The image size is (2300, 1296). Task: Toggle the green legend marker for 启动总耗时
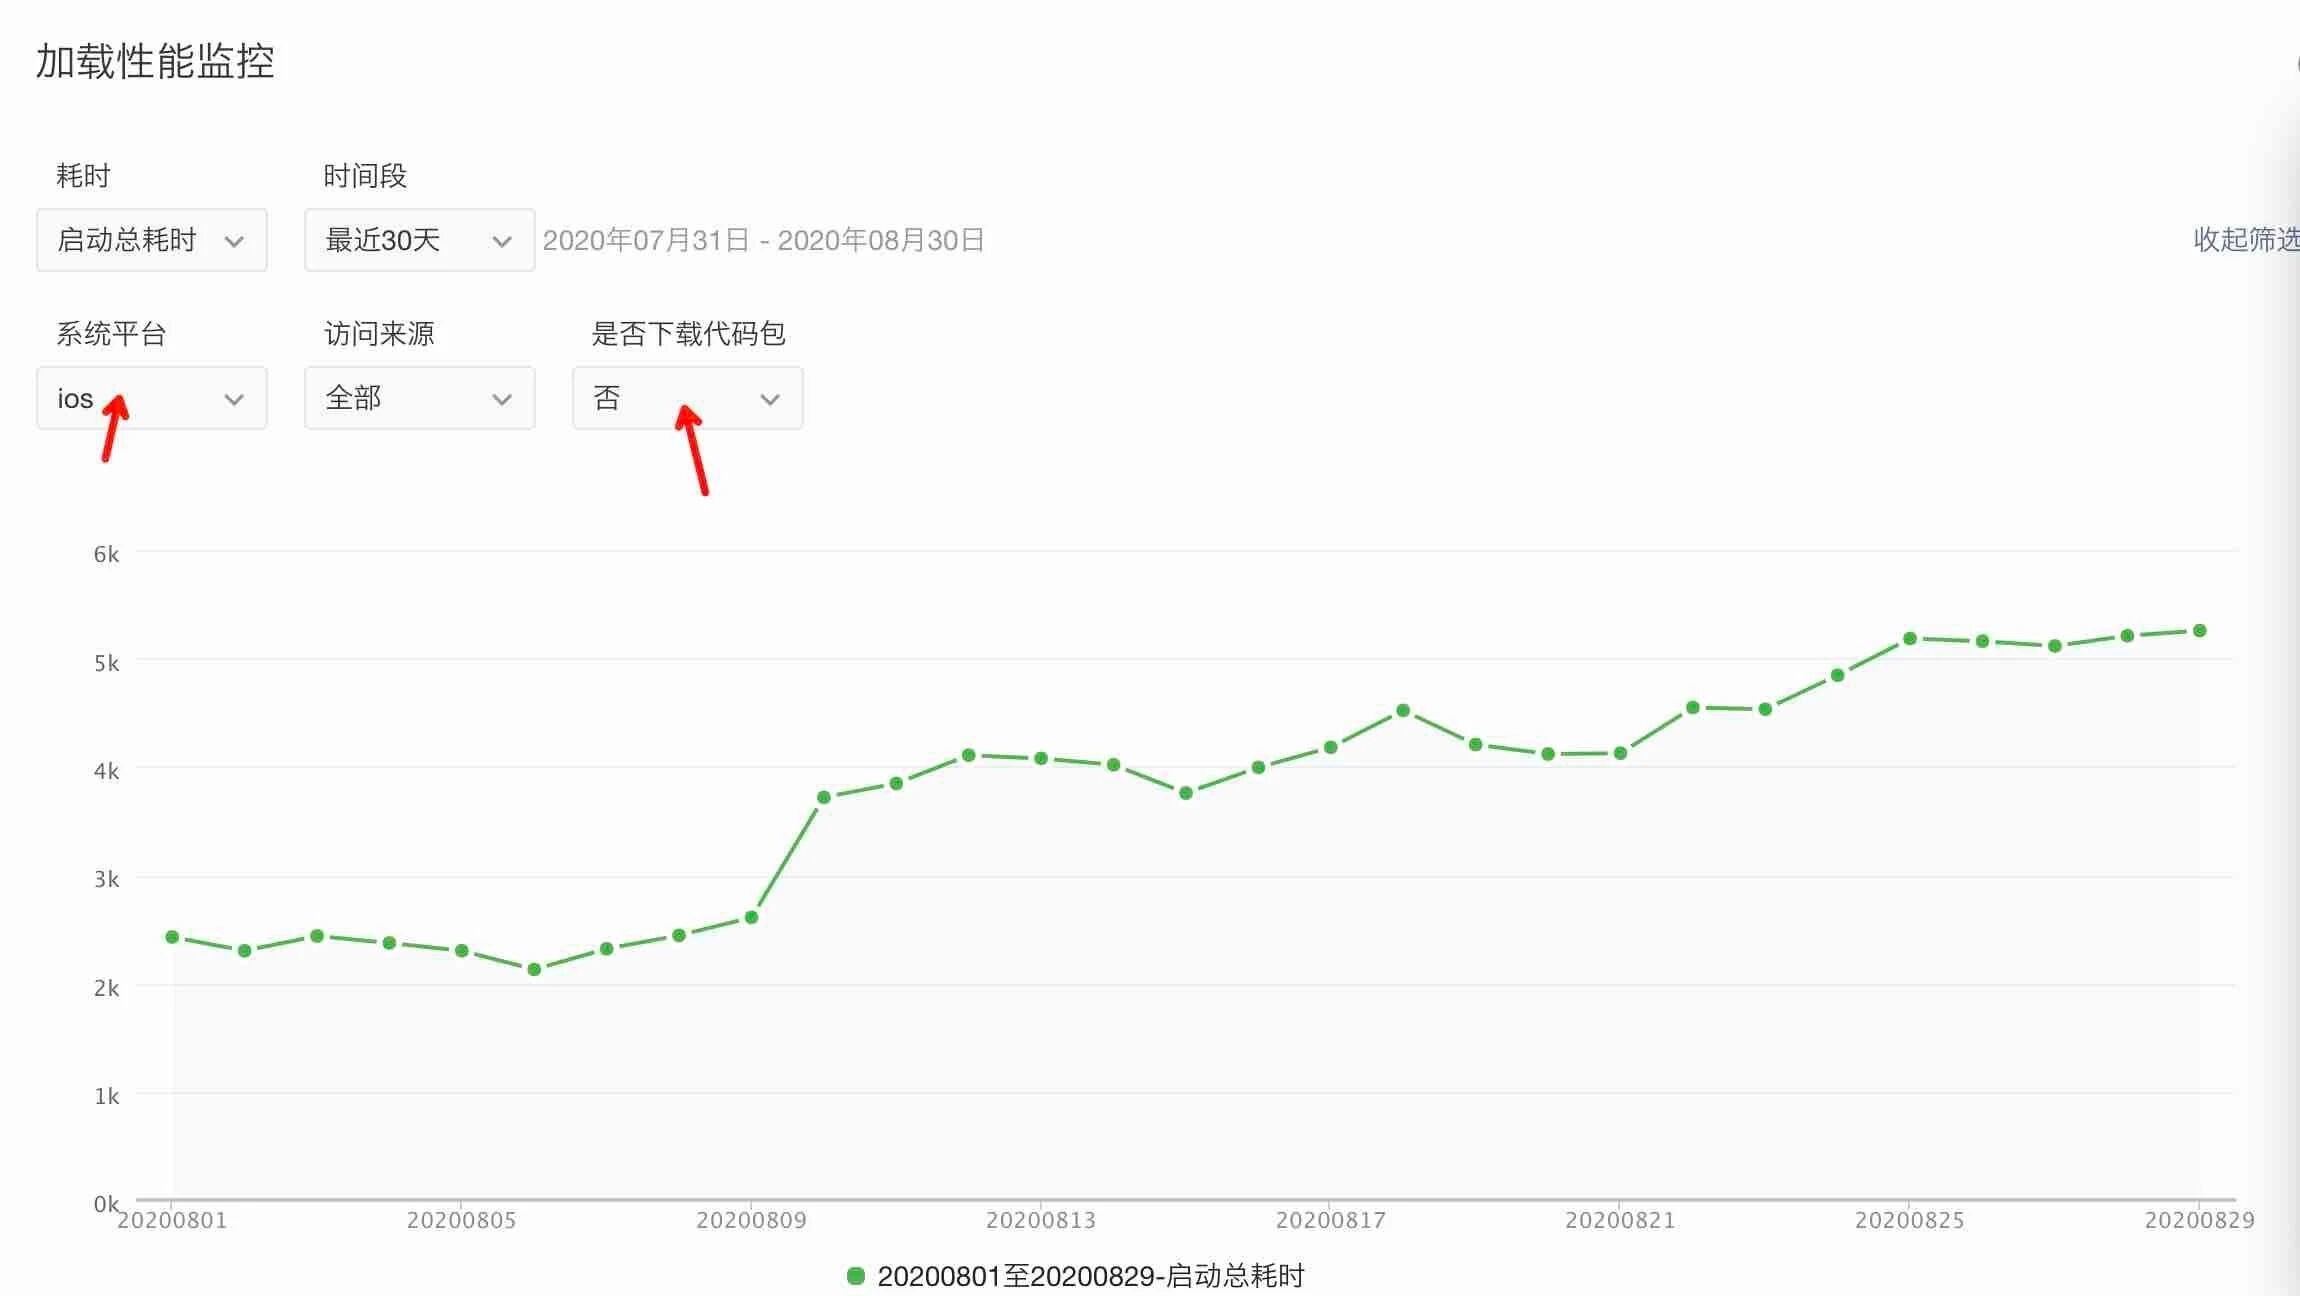856,1276
